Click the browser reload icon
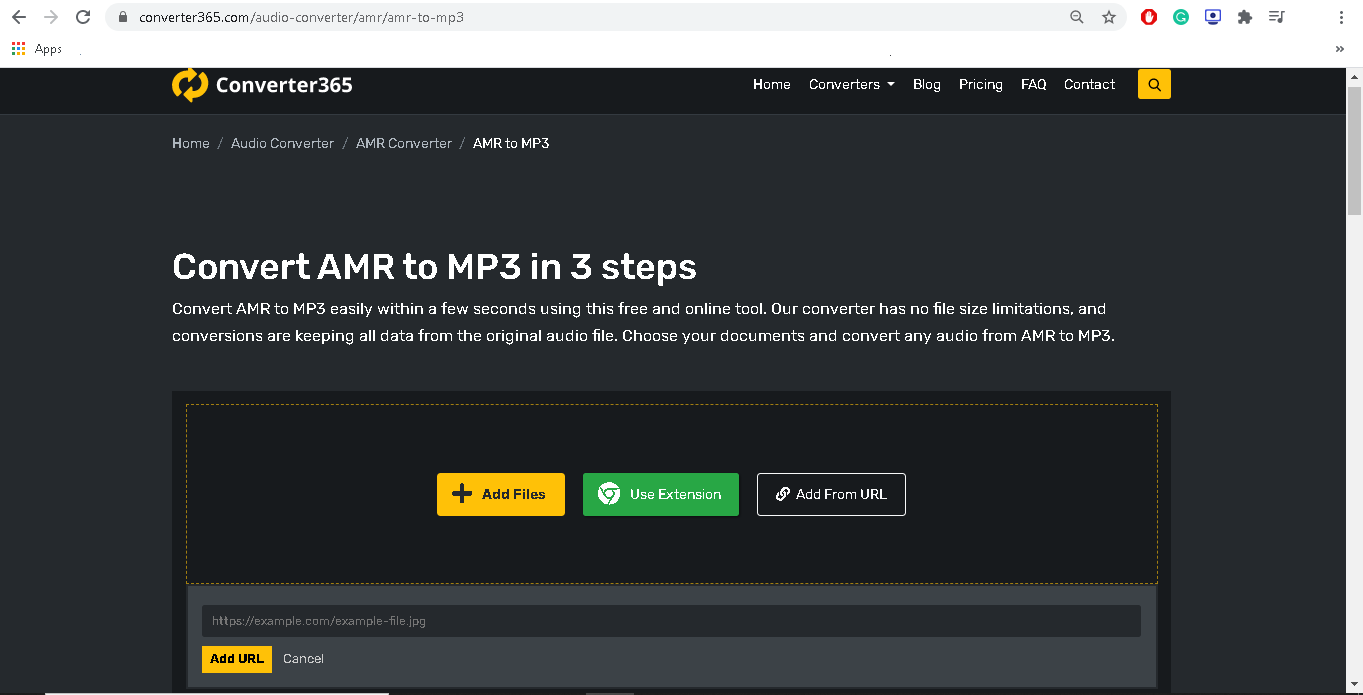The width and height of the screenshot is (1363, 695). pyautogui.click(x=83, y=17)
